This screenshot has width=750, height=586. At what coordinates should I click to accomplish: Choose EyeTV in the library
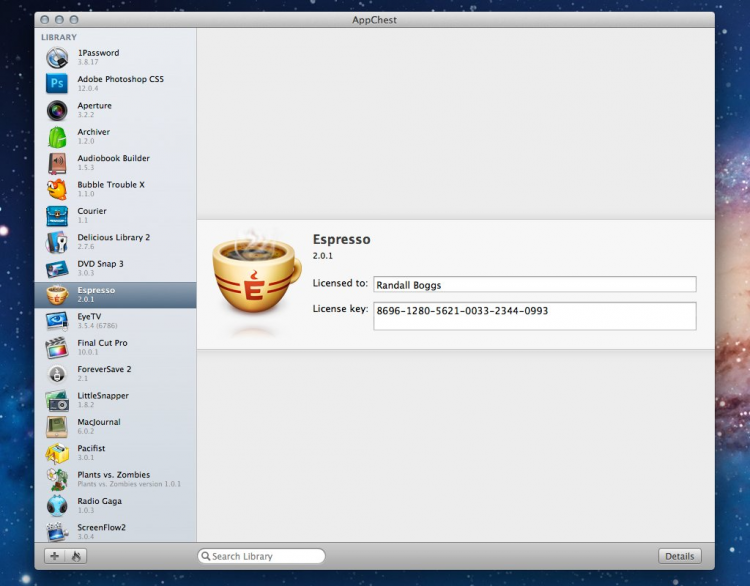[x=115, y=321]
